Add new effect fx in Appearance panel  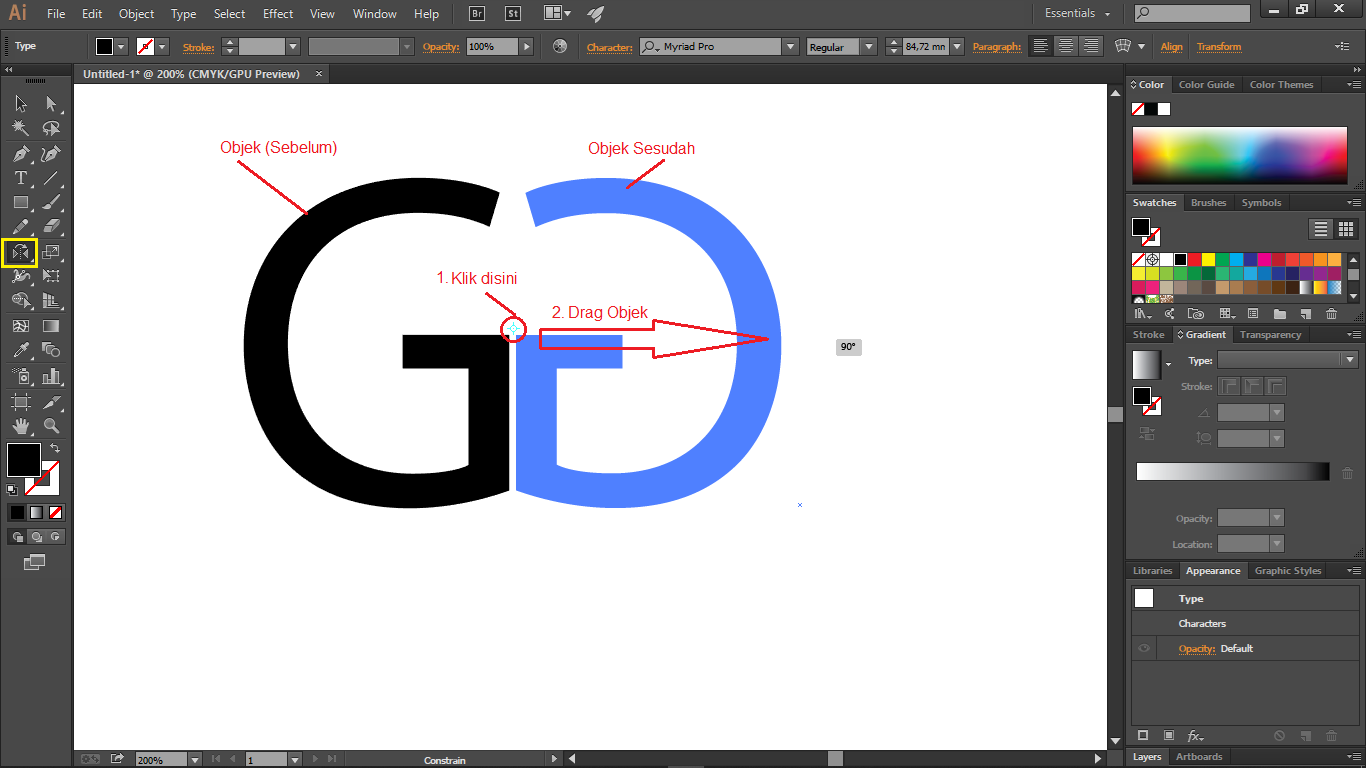(x=1194, y=736)
